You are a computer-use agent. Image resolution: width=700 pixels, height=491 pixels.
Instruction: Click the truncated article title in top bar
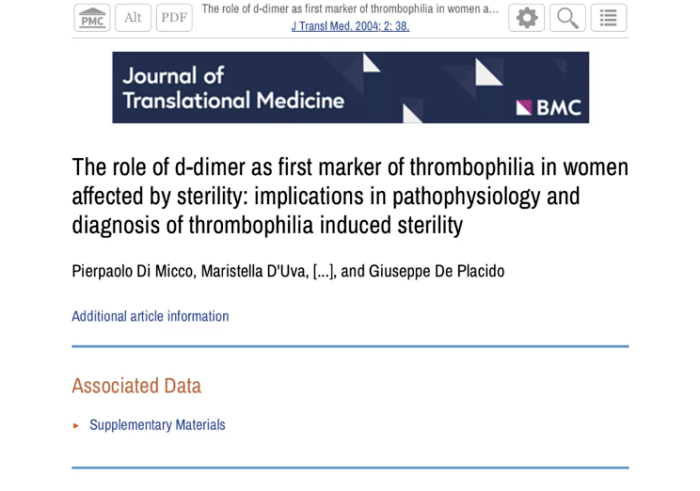(350, 9)
